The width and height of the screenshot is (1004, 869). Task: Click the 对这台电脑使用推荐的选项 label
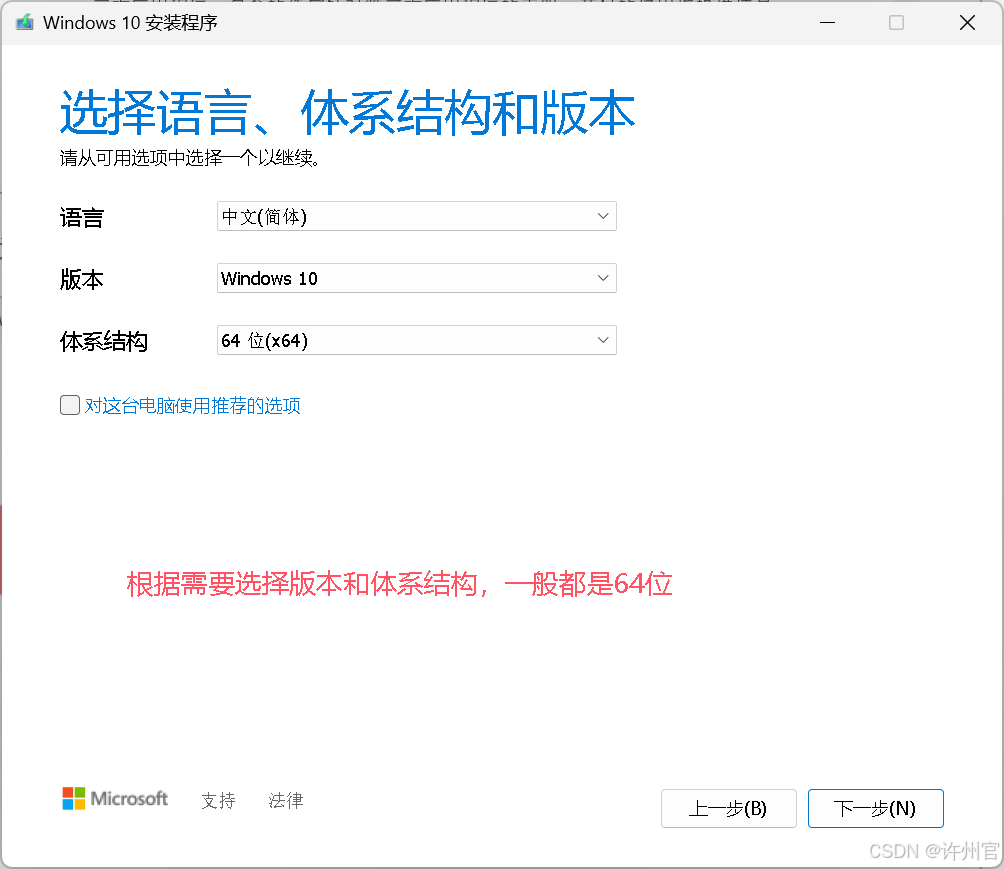(193, 405)
